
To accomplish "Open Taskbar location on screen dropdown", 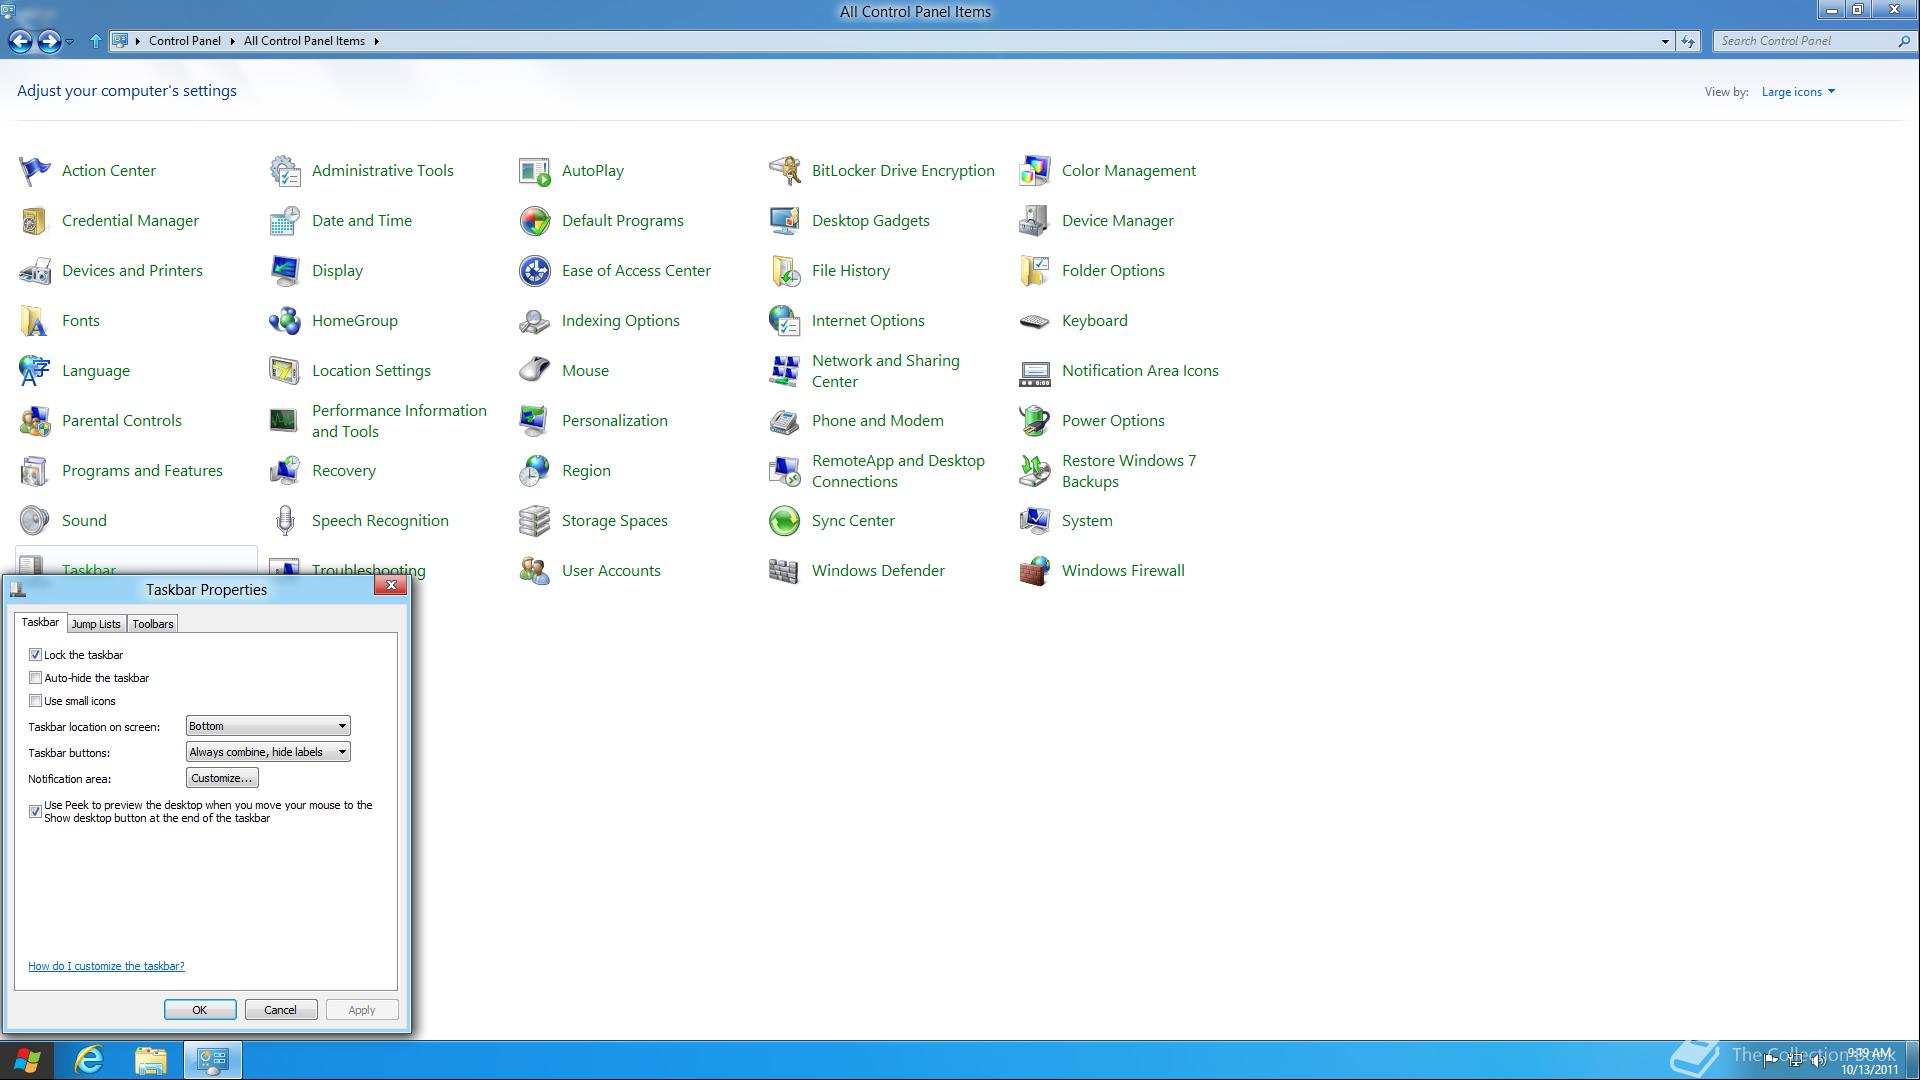I will [x=268, y=726].
